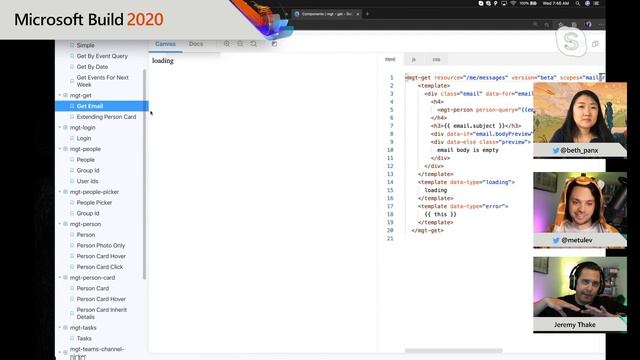Open macOS Spotlight search icon
Screen dimensions: 640x360
578,3
